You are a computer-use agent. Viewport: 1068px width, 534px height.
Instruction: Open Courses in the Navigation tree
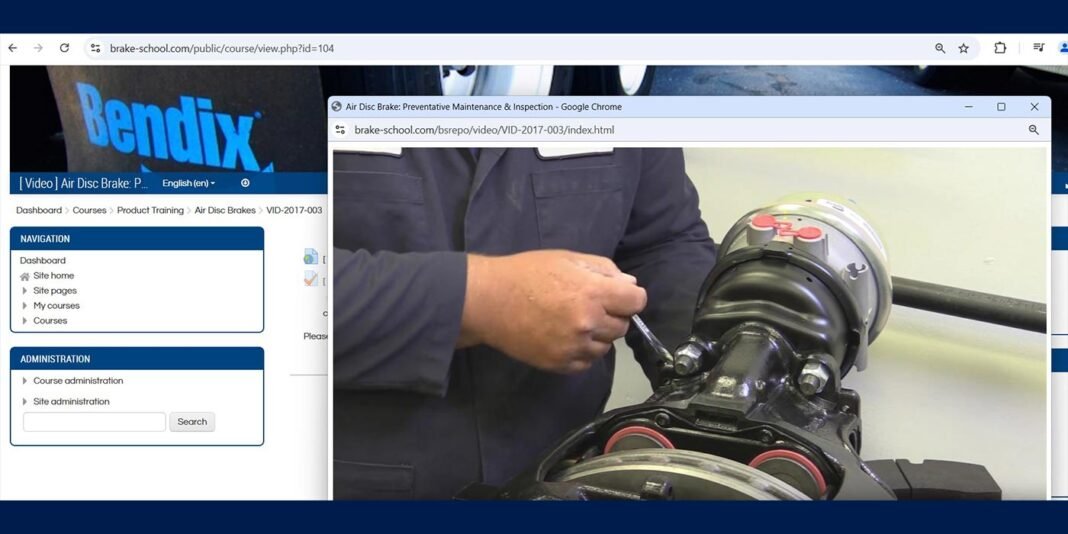(x=50, y=321)
